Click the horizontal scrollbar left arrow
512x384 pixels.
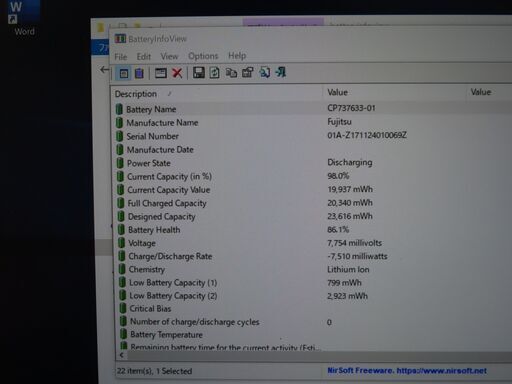pos(121,355)
